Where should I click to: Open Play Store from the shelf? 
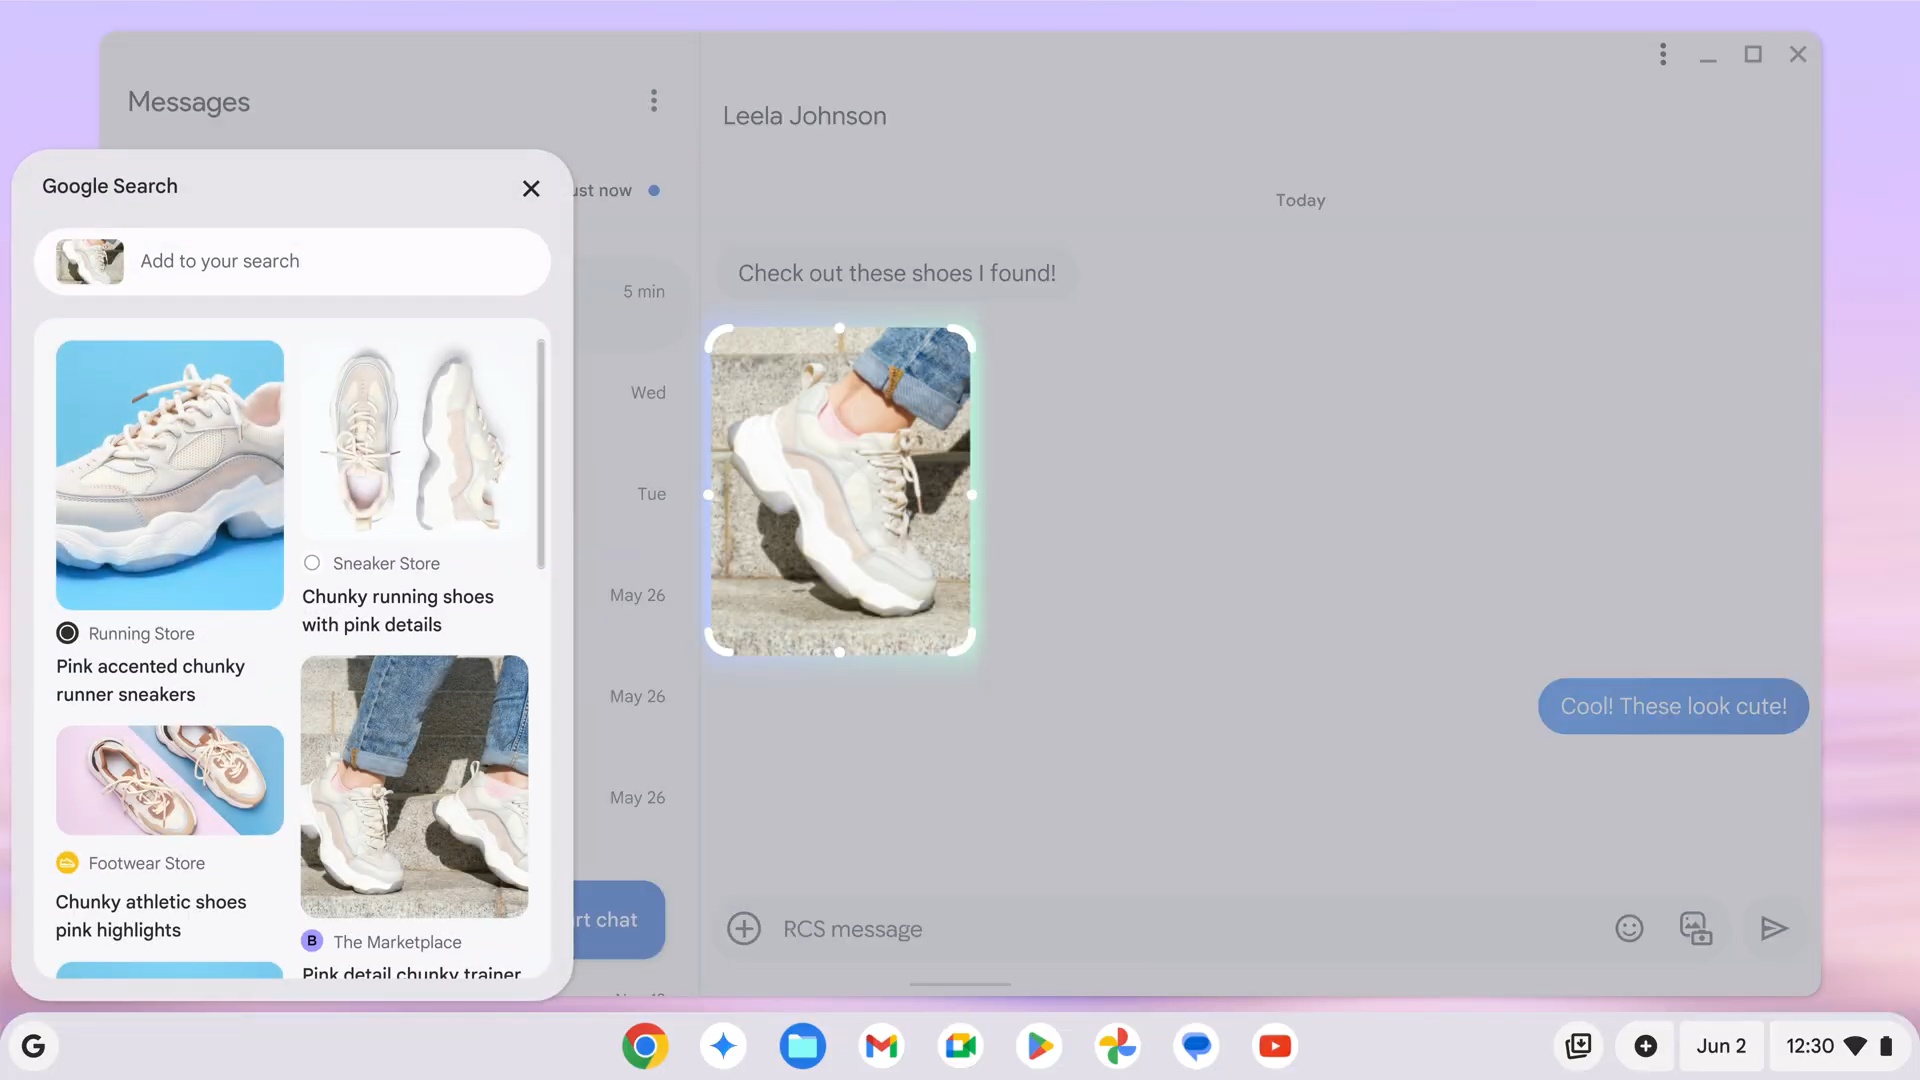[1039, 1046]
